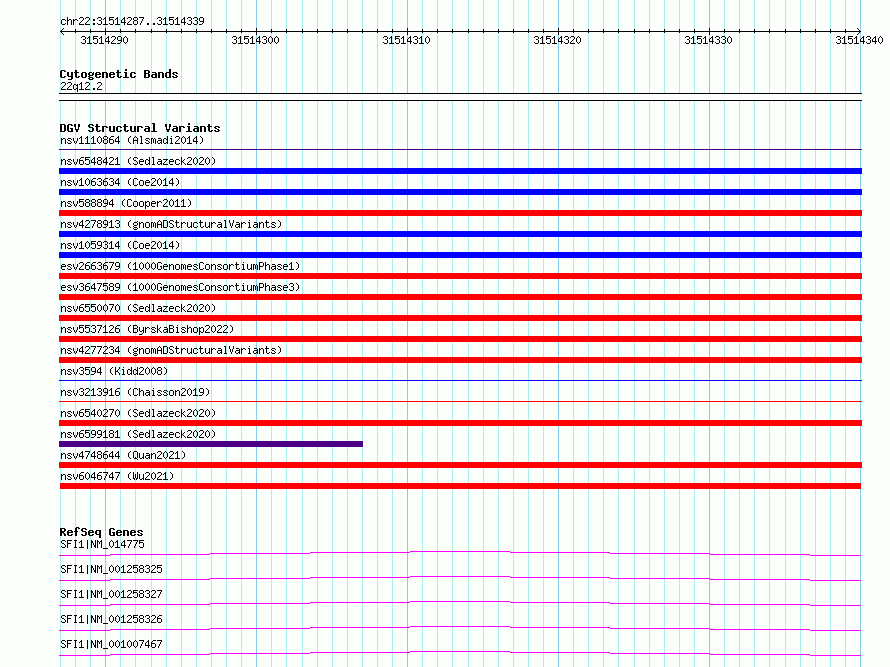Open variant nsv1110864 (Alsmadi2014)
The width and height of the screenshot is (890, 667).
(x=132, y=140)
